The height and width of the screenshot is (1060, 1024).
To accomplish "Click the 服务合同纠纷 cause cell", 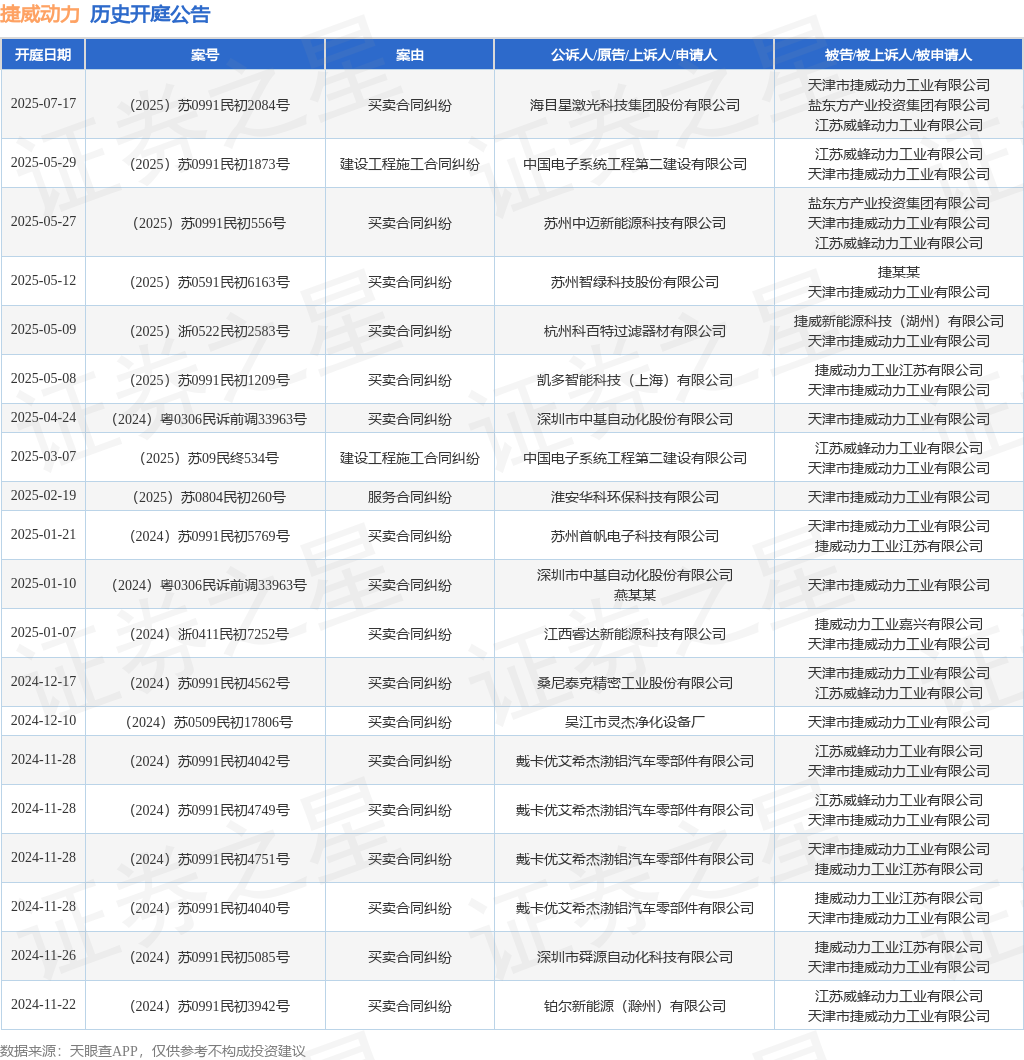I will point(410,497).
